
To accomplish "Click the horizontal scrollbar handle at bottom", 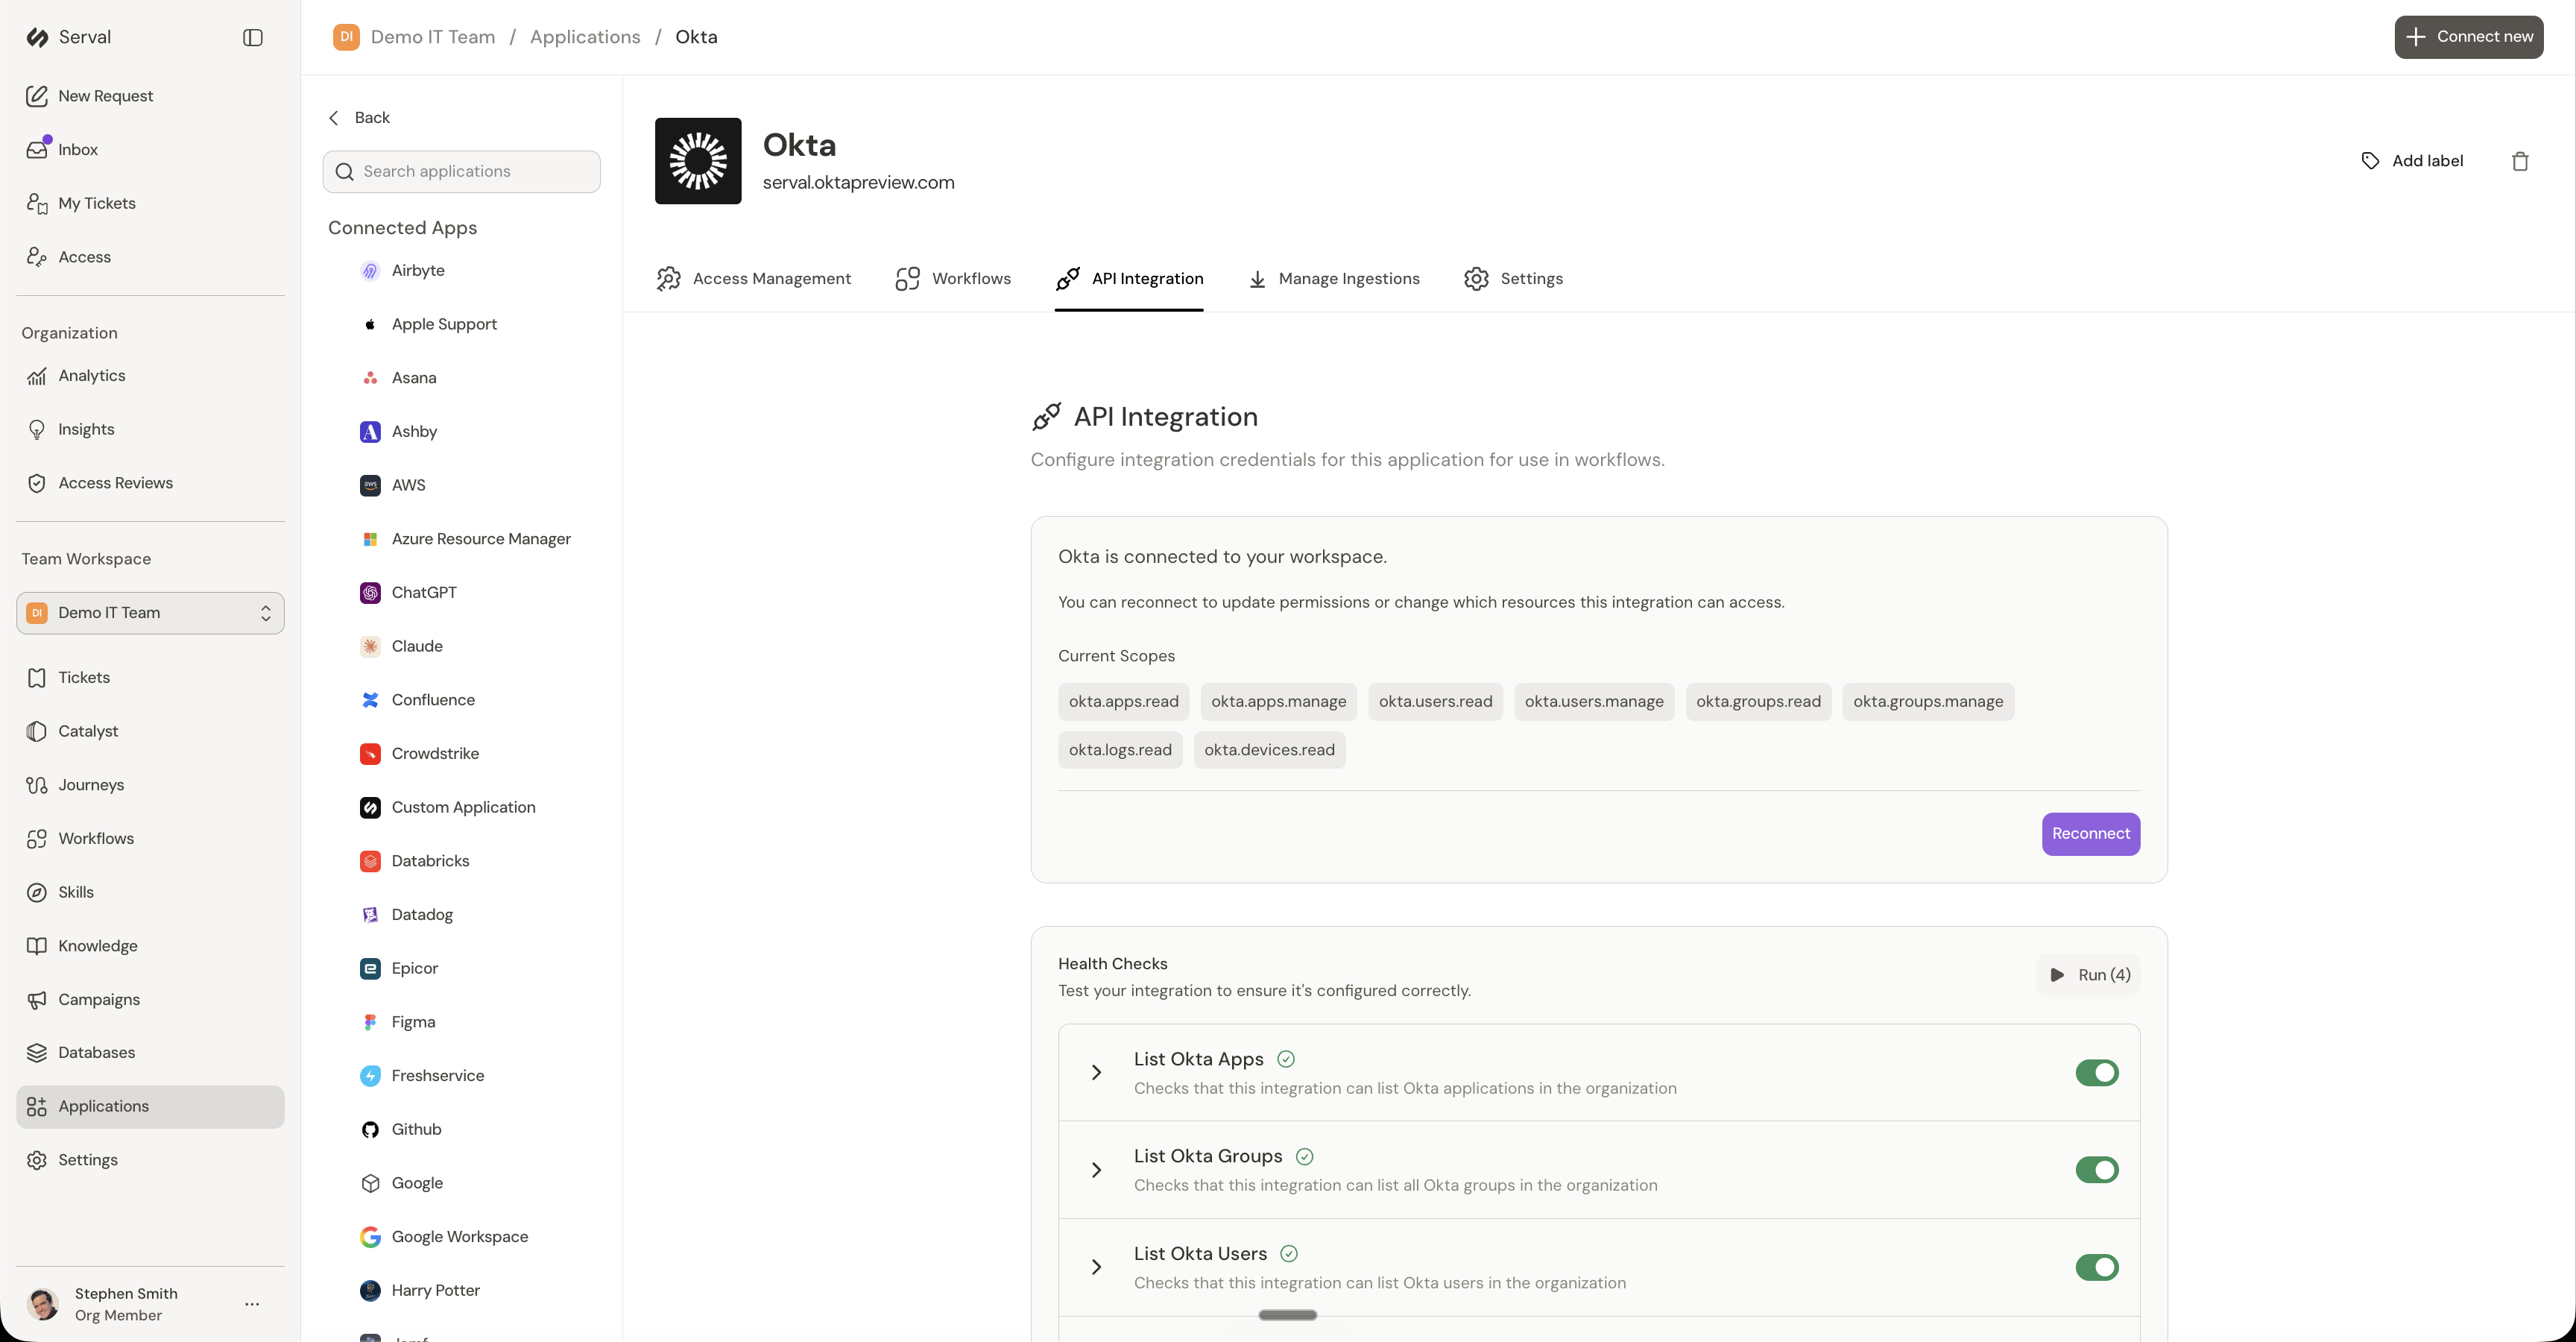I will pos(1288,1315).
